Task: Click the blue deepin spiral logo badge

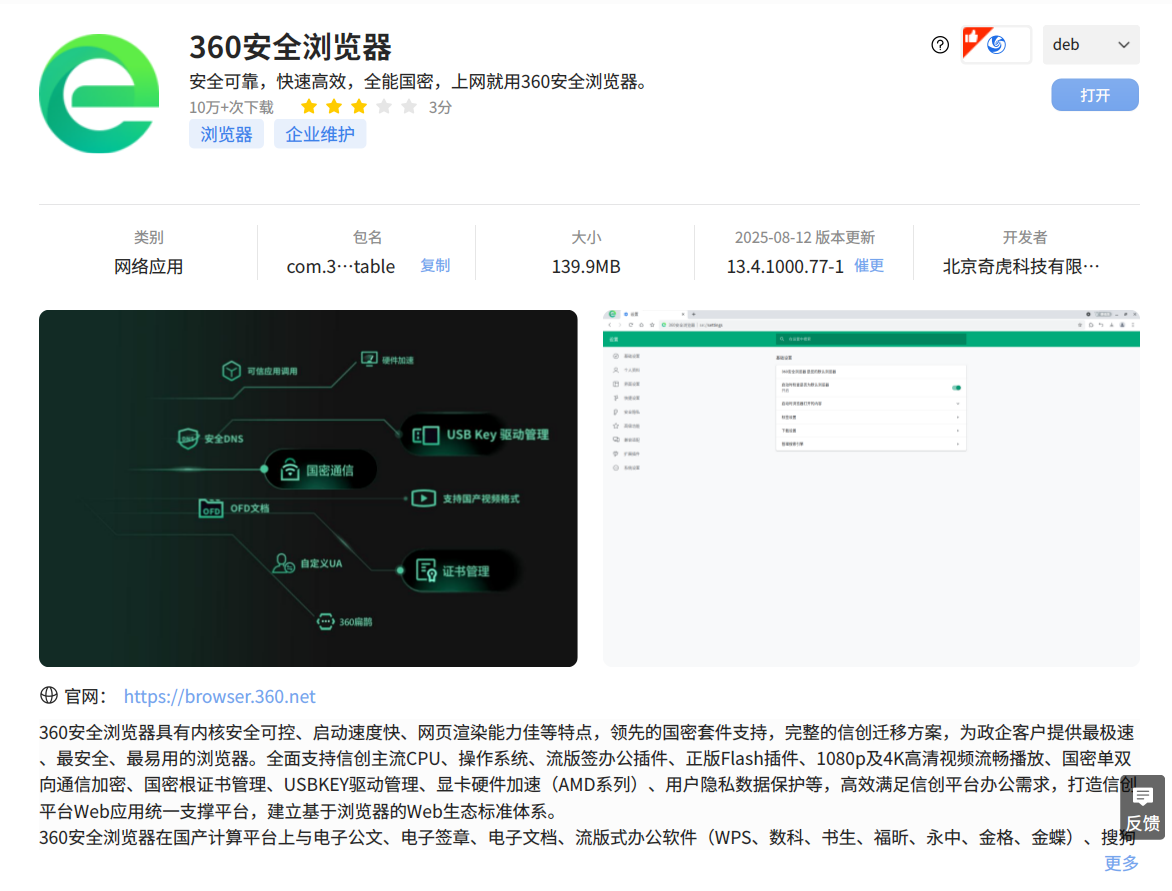Action: [996, 45]
